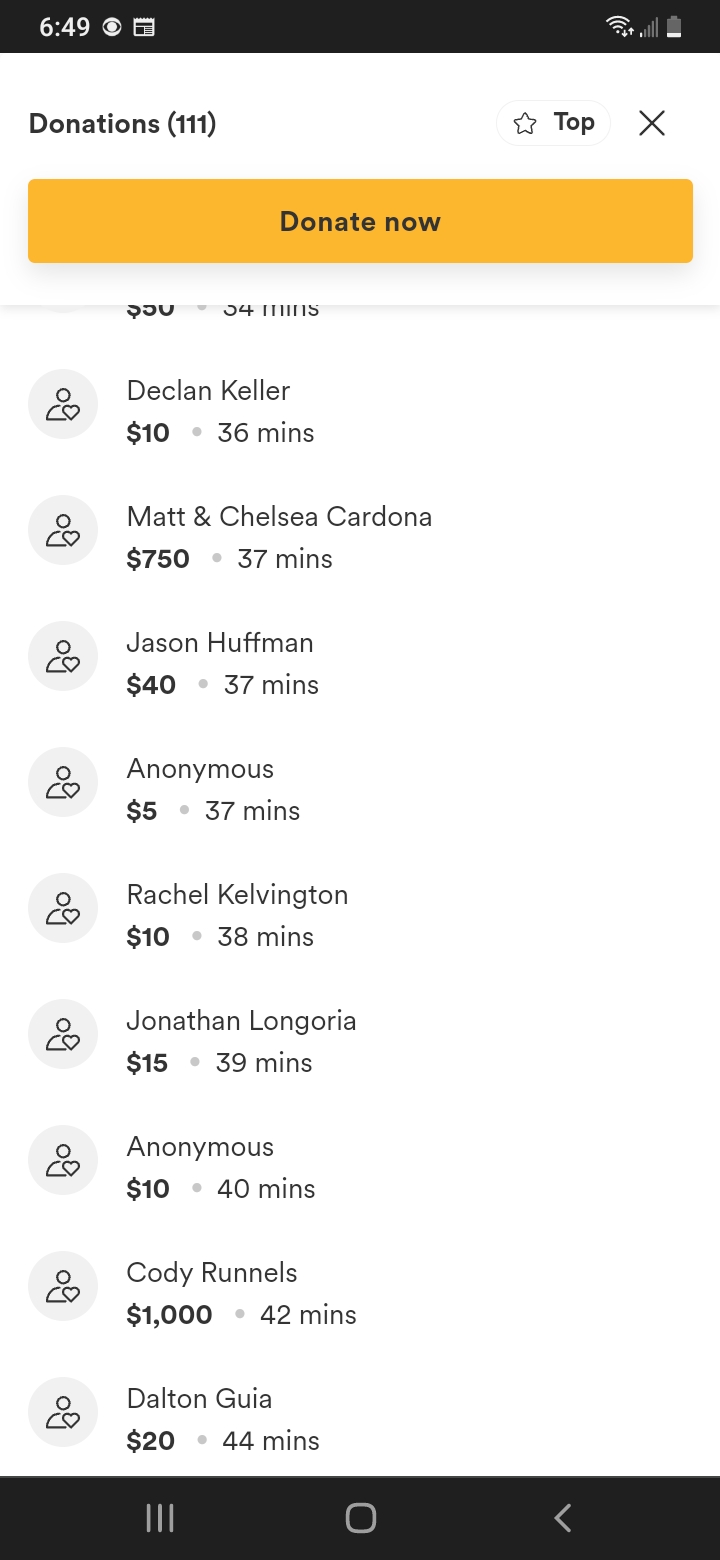The height and width of the screenshot is (1560, 720).
Task: Close the Donations list panel
Action: point(652,123)
